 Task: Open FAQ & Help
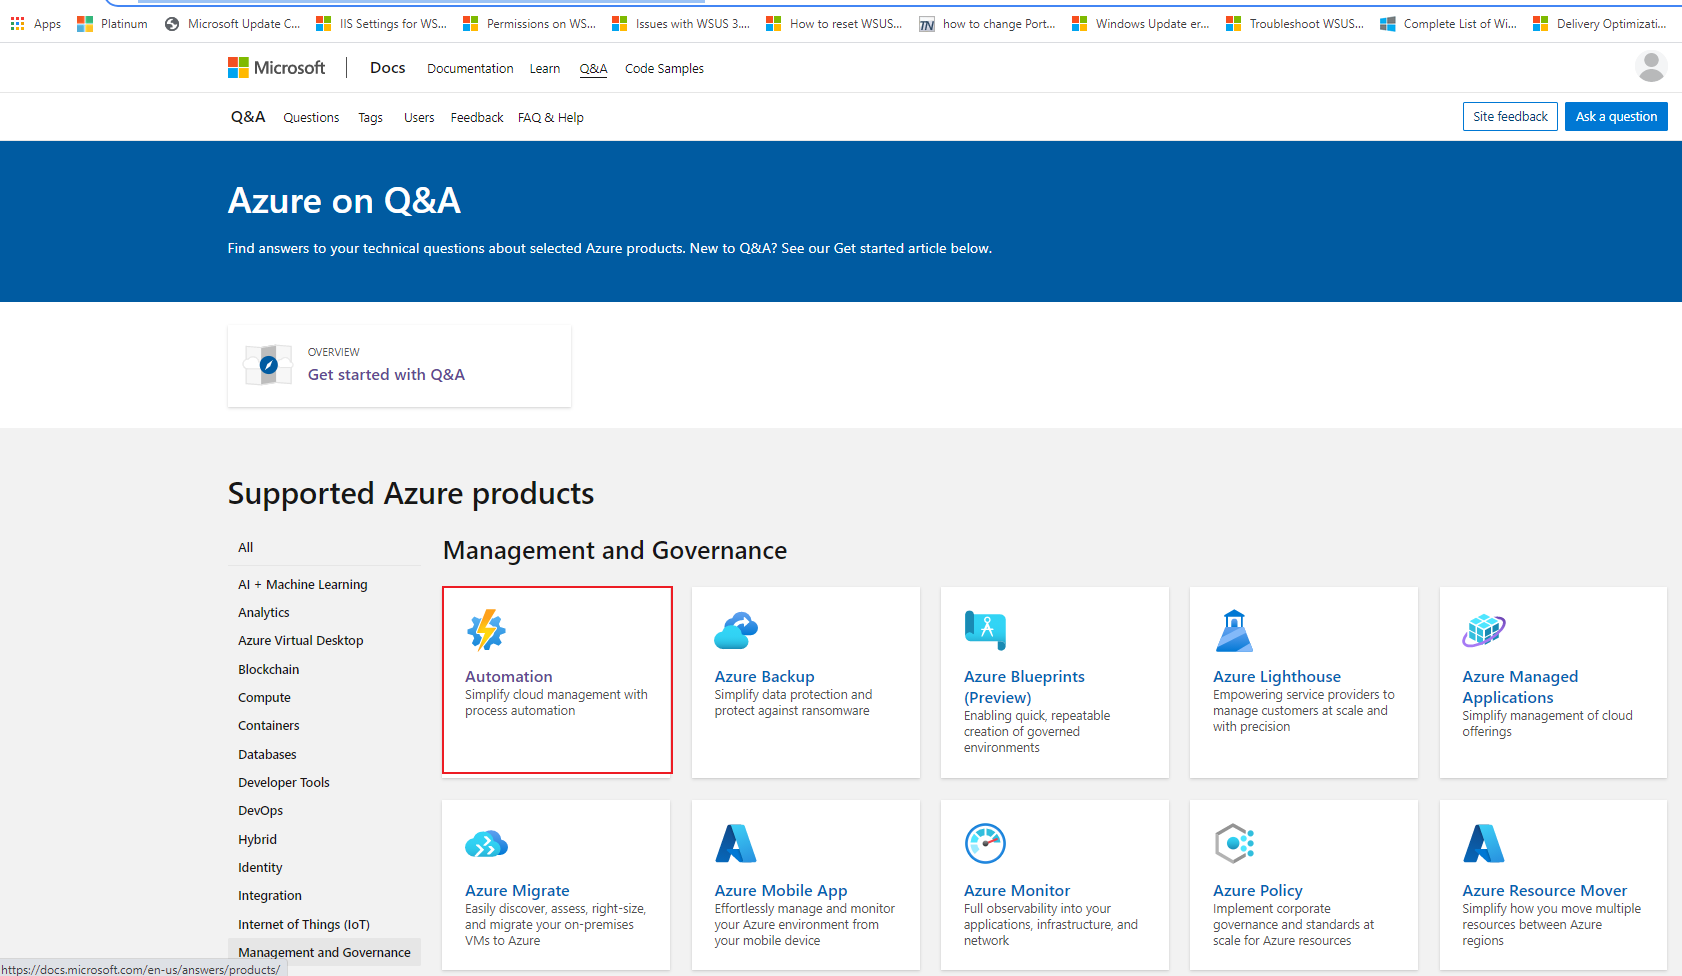[551, 118]
